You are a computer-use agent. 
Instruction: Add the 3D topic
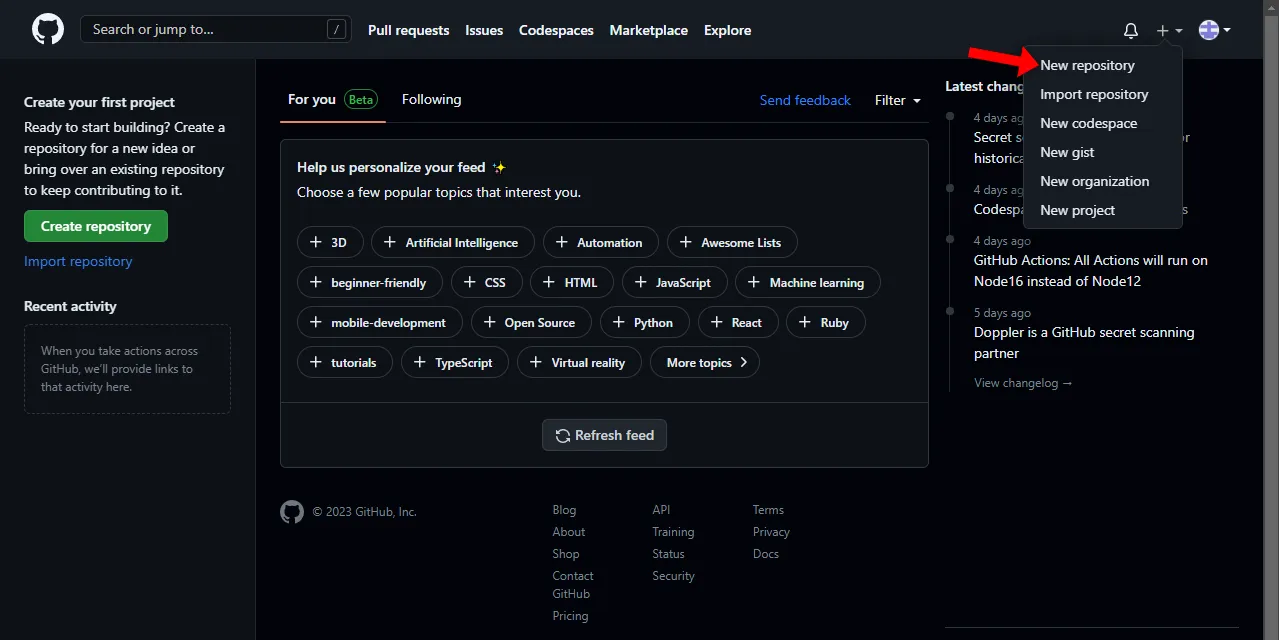(x=330, y=242)
